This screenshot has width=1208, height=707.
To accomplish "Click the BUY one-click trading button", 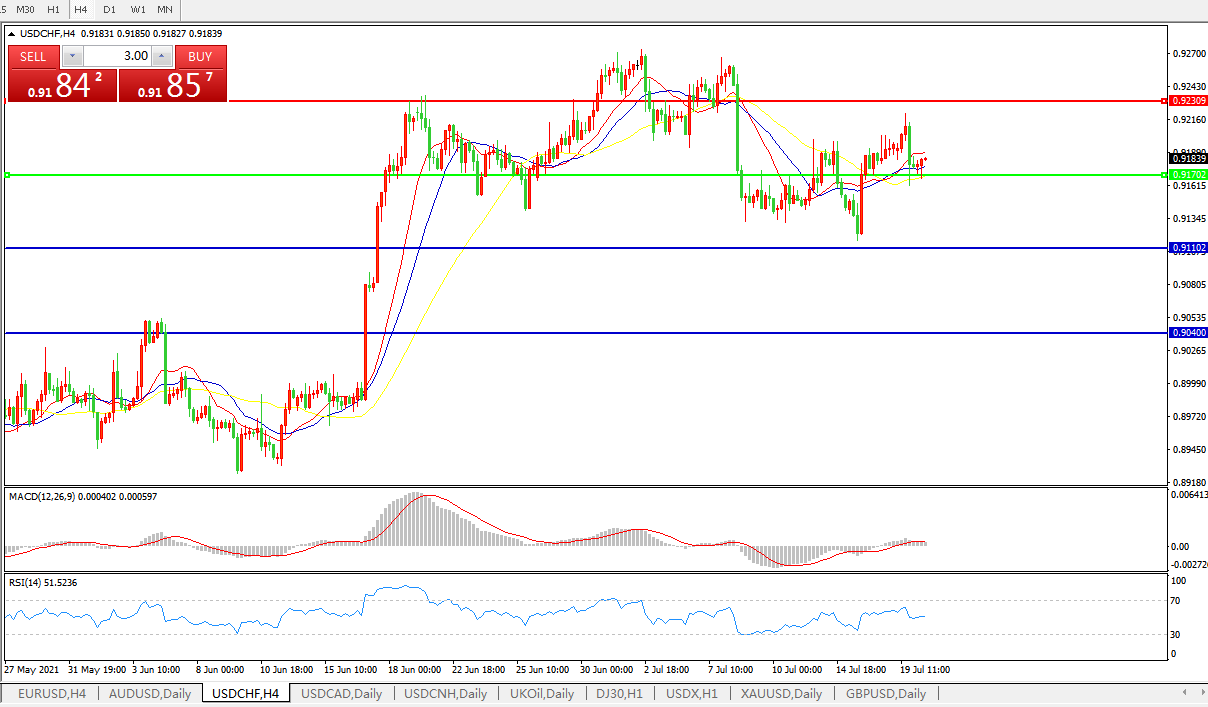I will coord(200,57).
